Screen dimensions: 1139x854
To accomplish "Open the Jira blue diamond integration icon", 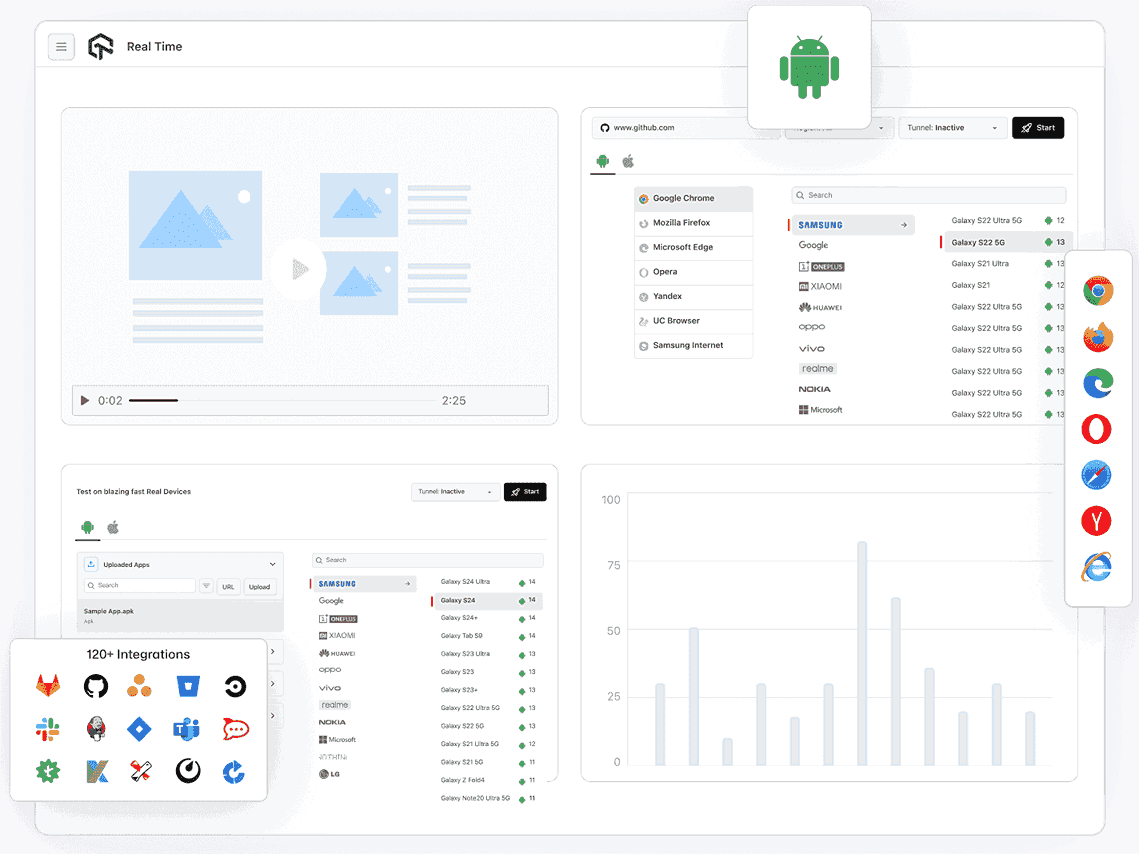I will click(x=139, y=728).
